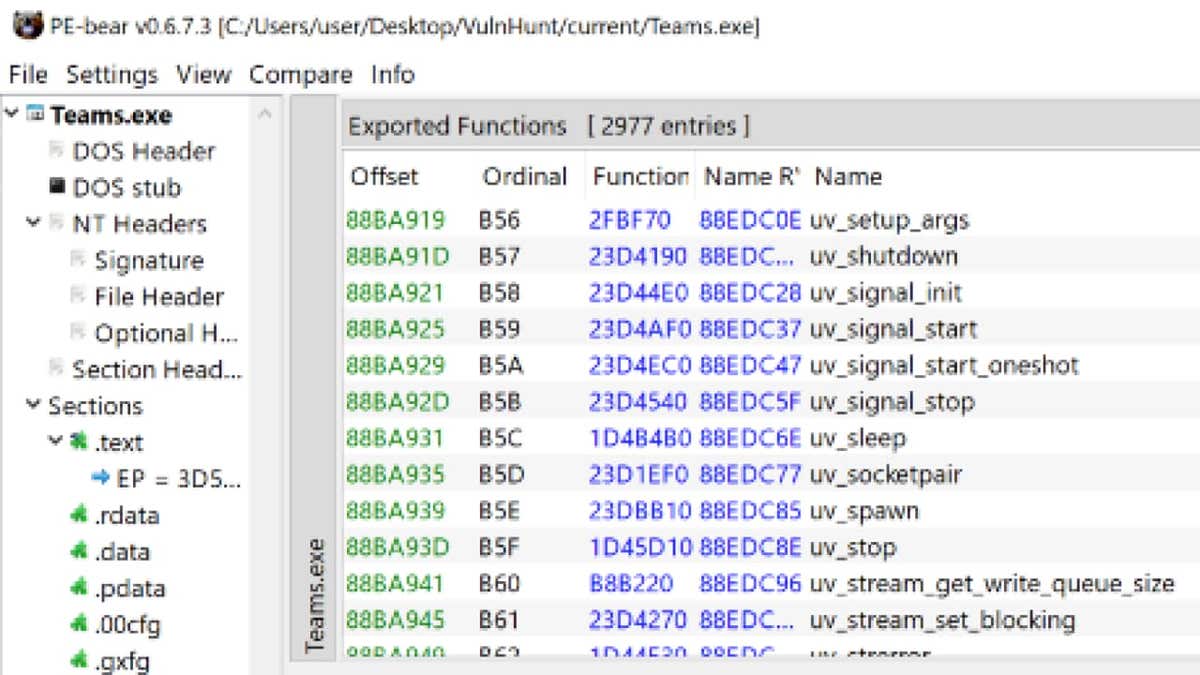Open the Compare menu
This screenshot has height=675, width=1200.
pyautogui.click(x=300, y=75)
